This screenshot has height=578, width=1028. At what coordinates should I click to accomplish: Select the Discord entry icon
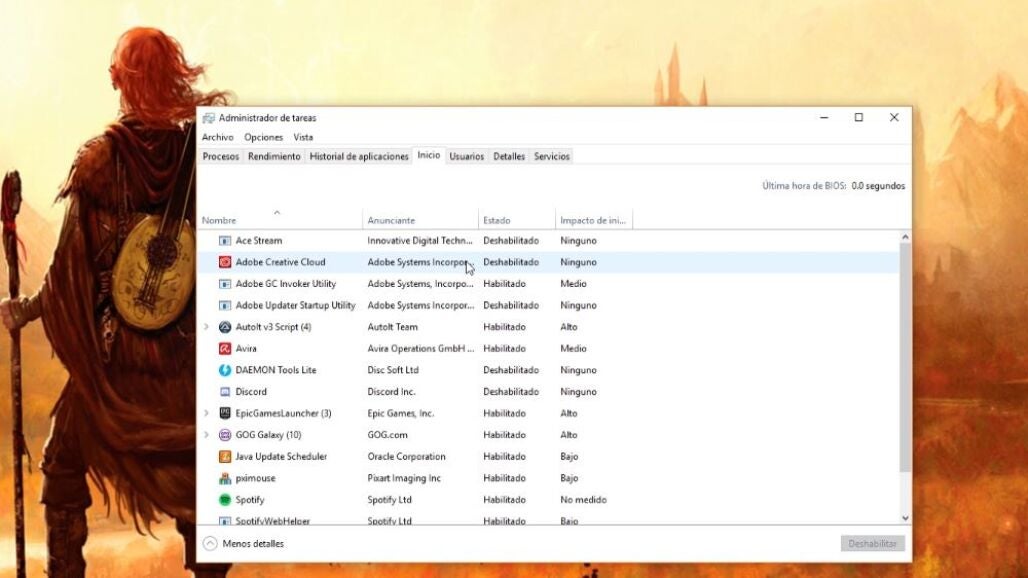coord(225,392)
